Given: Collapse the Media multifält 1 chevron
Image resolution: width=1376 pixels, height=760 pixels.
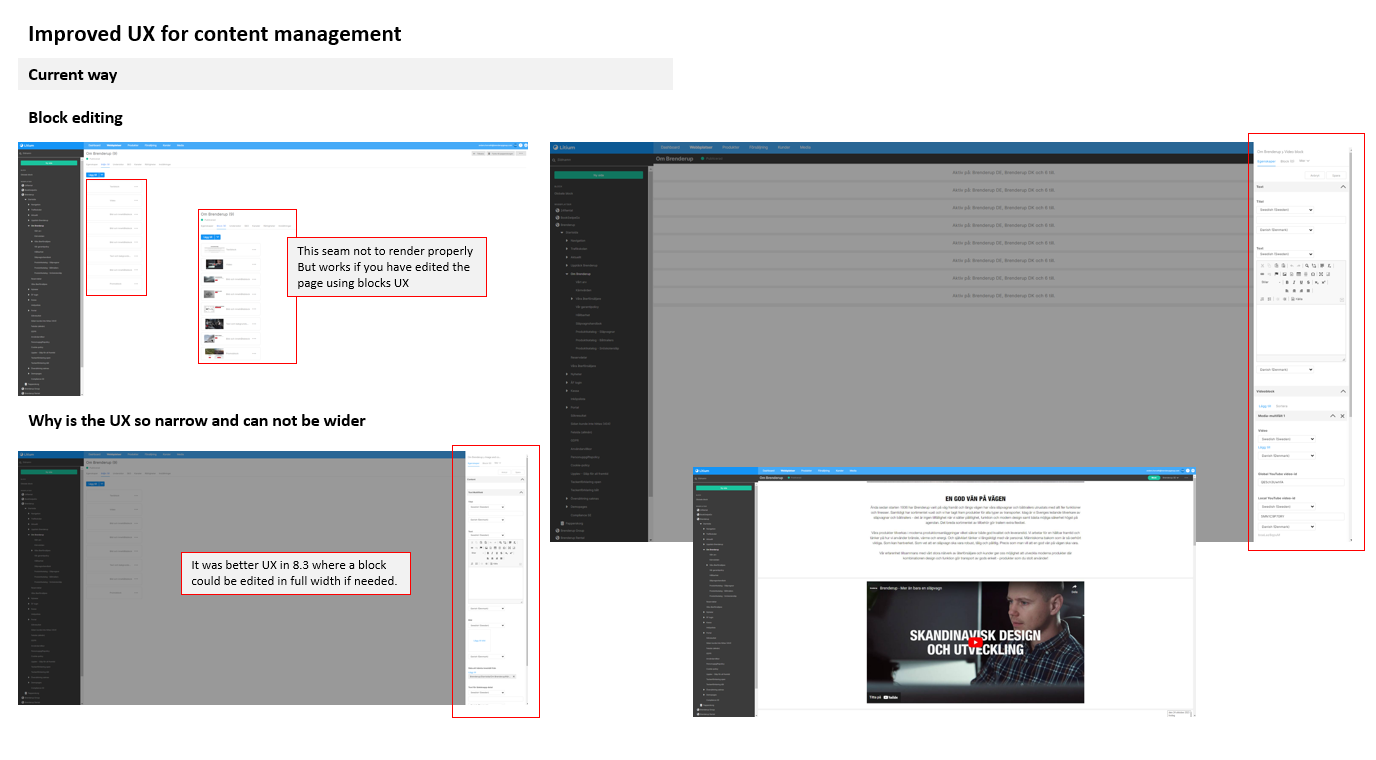Looking at the screenshot, I should pos(1332,416).
